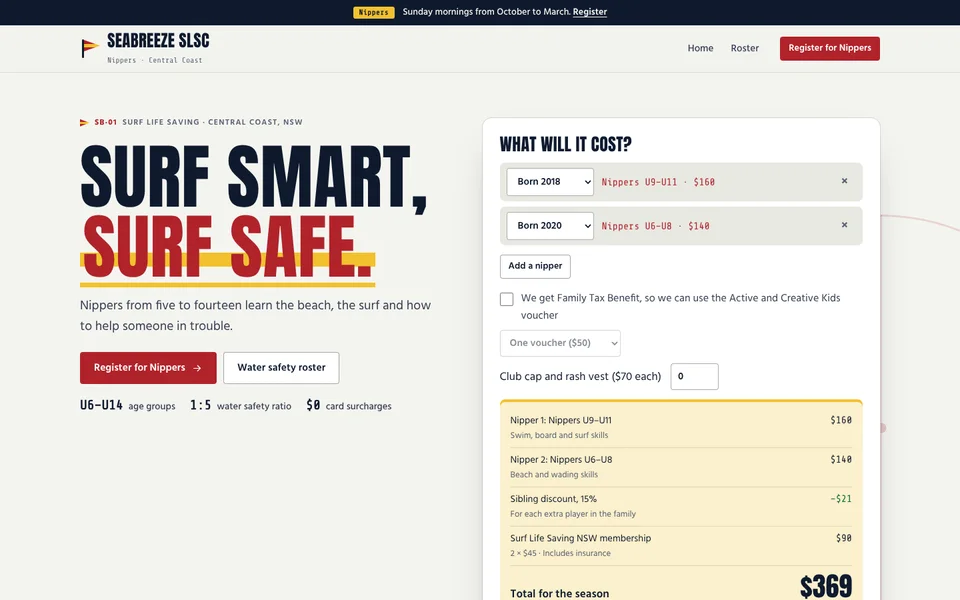Open the Born 2020 birth year dropdown
The image size is (960, 600).
pos(550,226)
